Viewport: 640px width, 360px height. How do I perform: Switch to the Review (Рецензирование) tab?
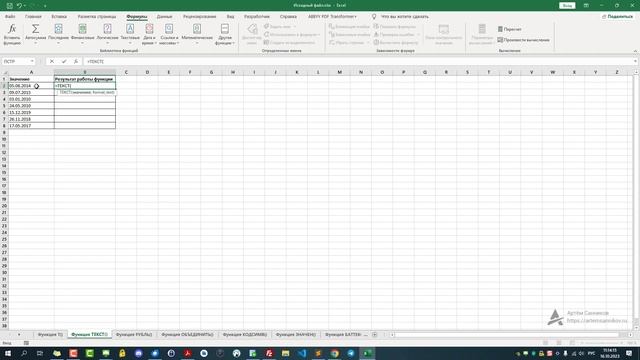(200, 16)
